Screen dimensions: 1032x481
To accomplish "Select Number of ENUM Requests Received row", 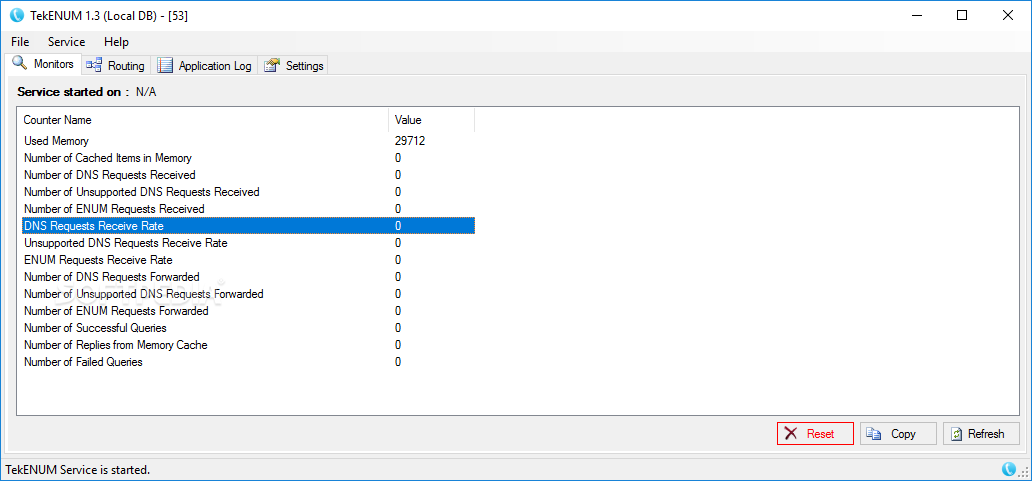I will click(x=249, y=209).
